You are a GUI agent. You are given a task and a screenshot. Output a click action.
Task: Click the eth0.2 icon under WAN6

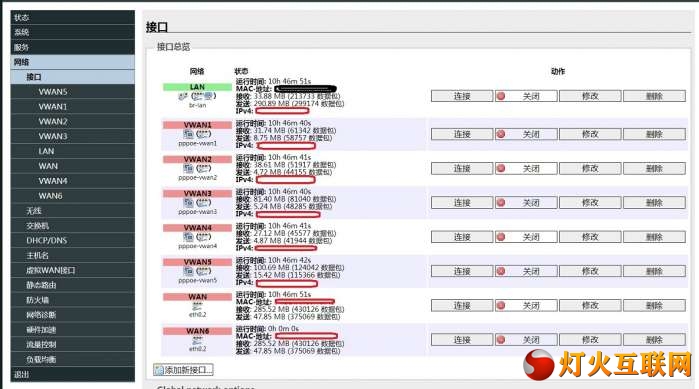point(197,340)
